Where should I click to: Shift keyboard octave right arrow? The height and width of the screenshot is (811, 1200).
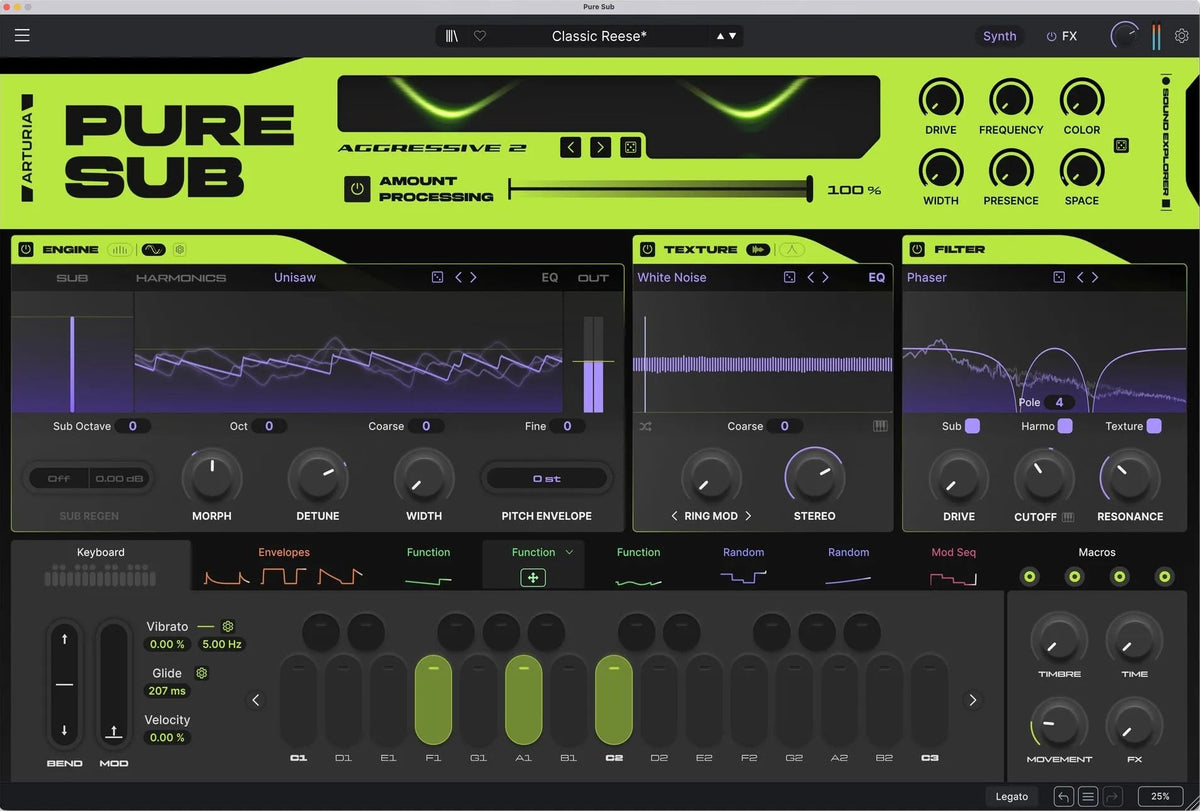(972, 700)
